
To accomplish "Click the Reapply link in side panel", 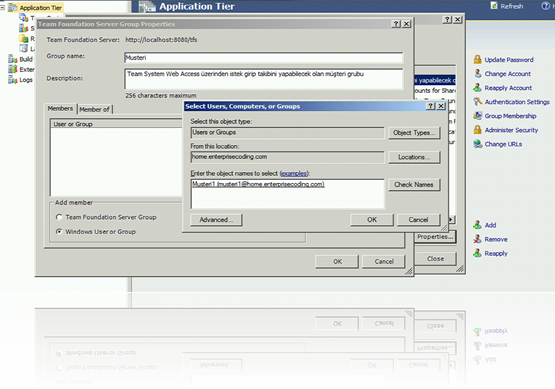I will pos(496,253).
